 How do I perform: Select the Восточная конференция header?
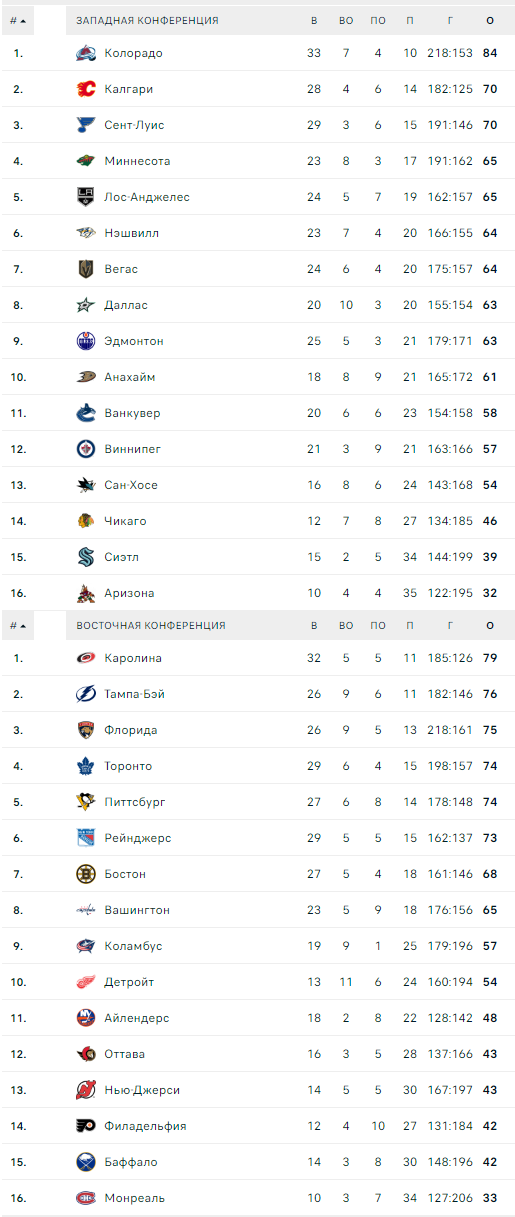pyautogui.click(x=151, y=626)
